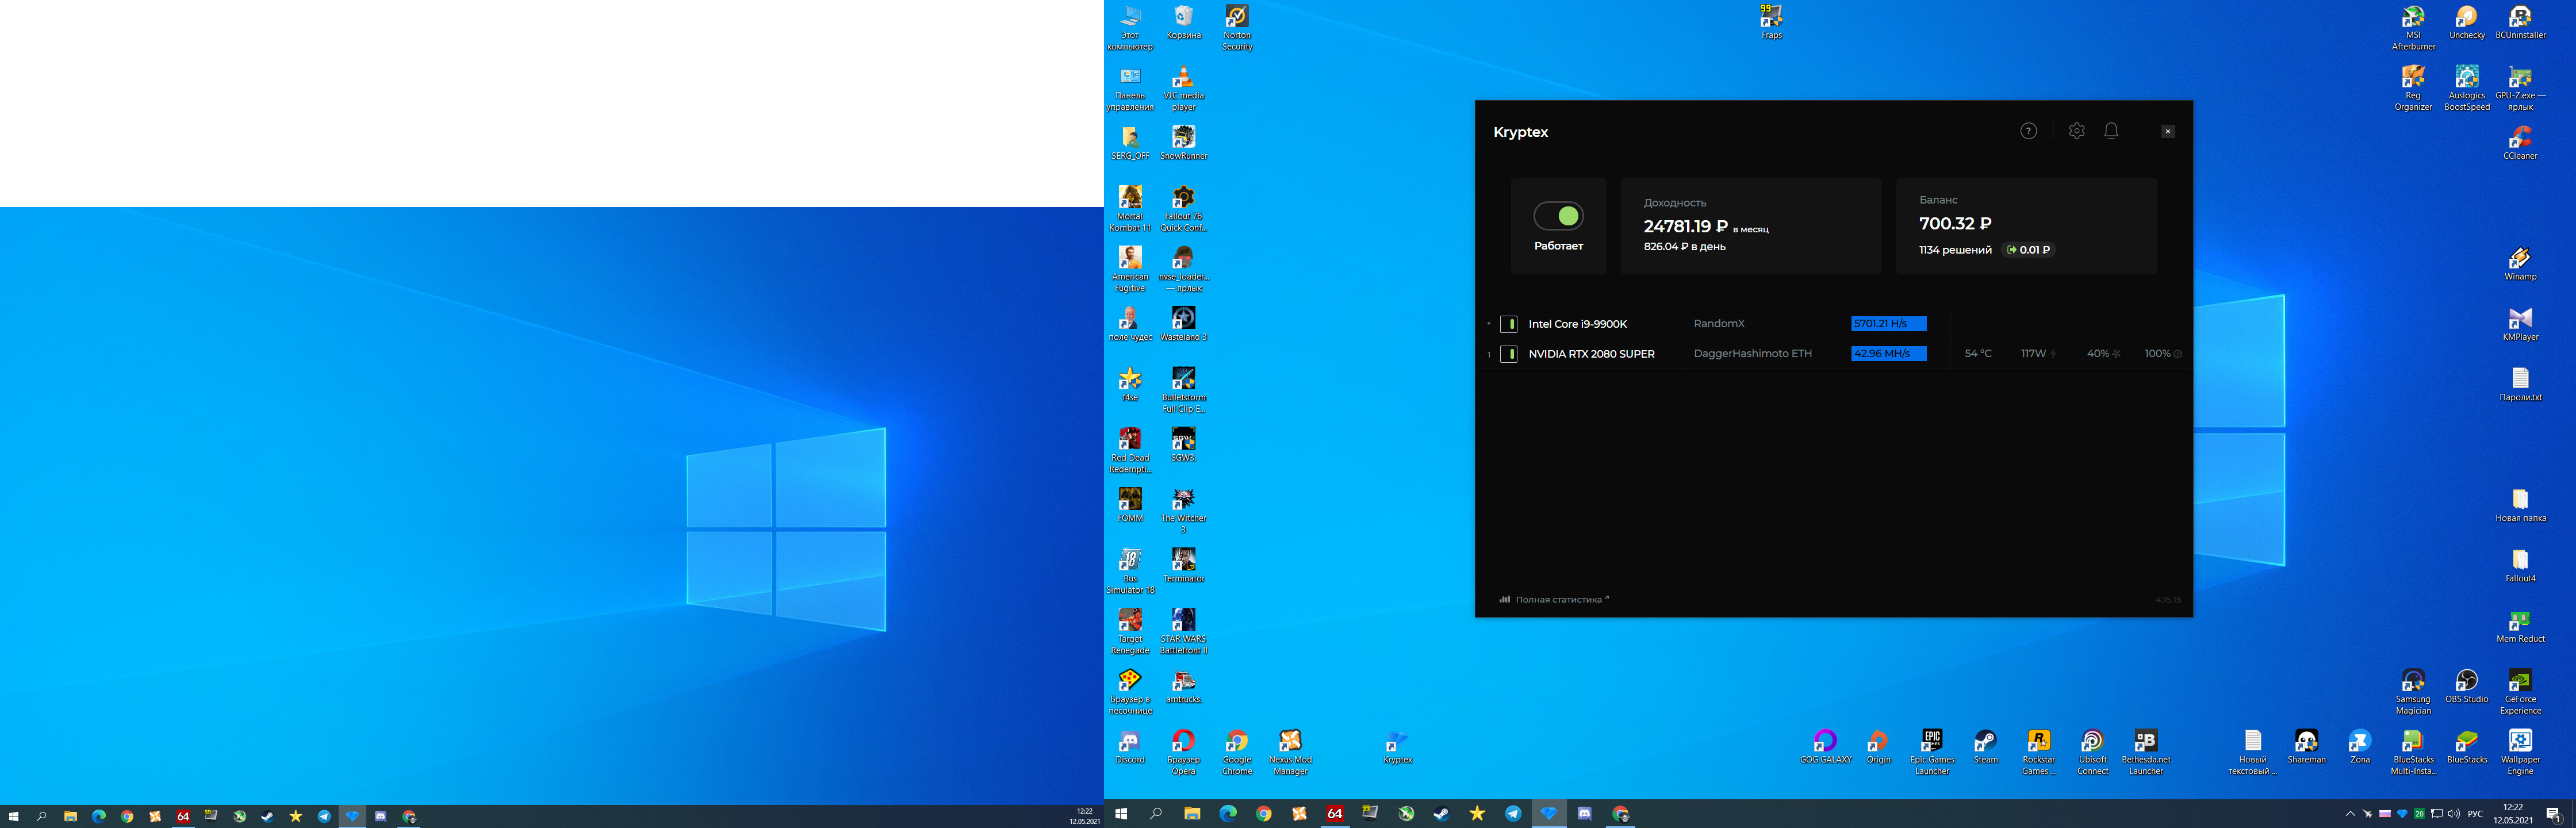Close the Kryptex window
The image size is (2576, 828).
coord(2167,131)
